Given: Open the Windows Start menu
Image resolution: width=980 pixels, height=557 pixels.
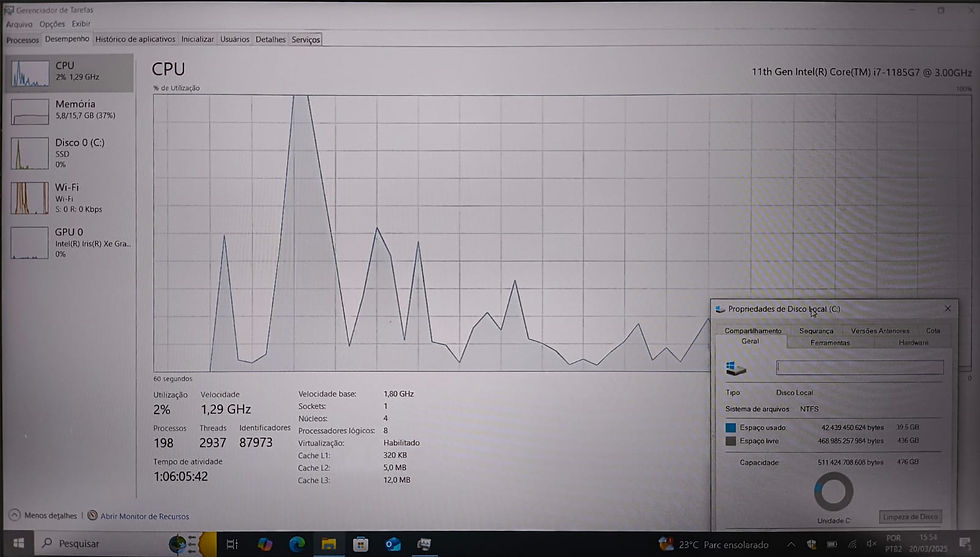Looking at the screenshot, I should pyautogui.click(x=18, y=543).
